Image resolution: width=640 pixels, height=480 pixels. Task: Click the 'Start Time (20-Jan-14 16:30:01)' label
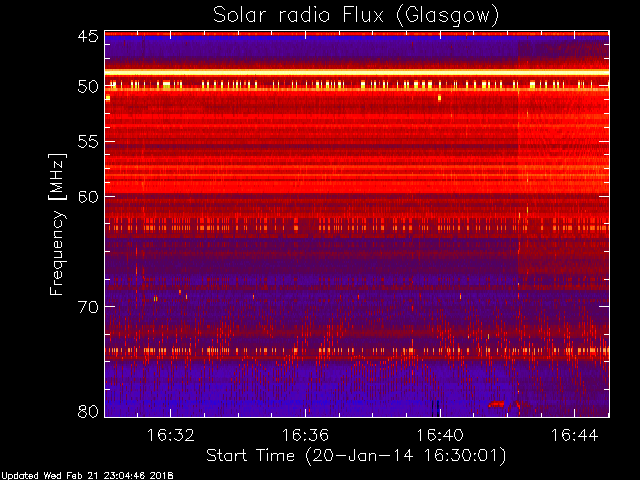356,456
